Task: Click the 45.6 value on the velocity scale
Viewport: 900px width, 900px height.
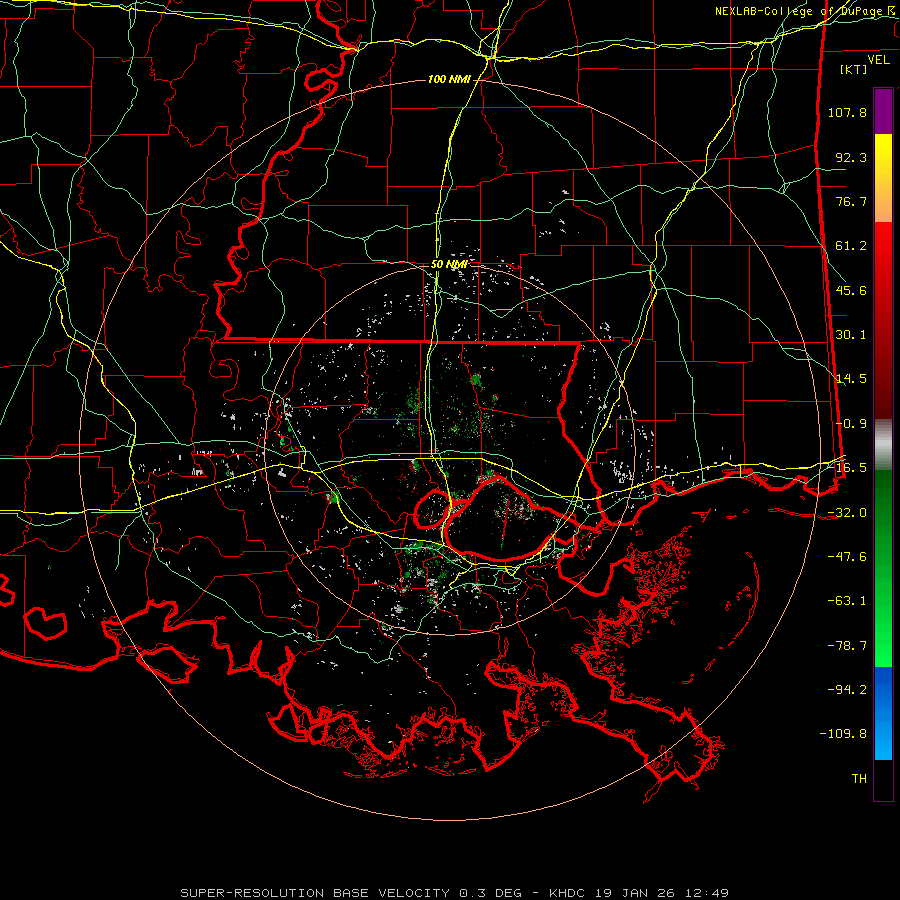Action: click(x=851, y=290)
